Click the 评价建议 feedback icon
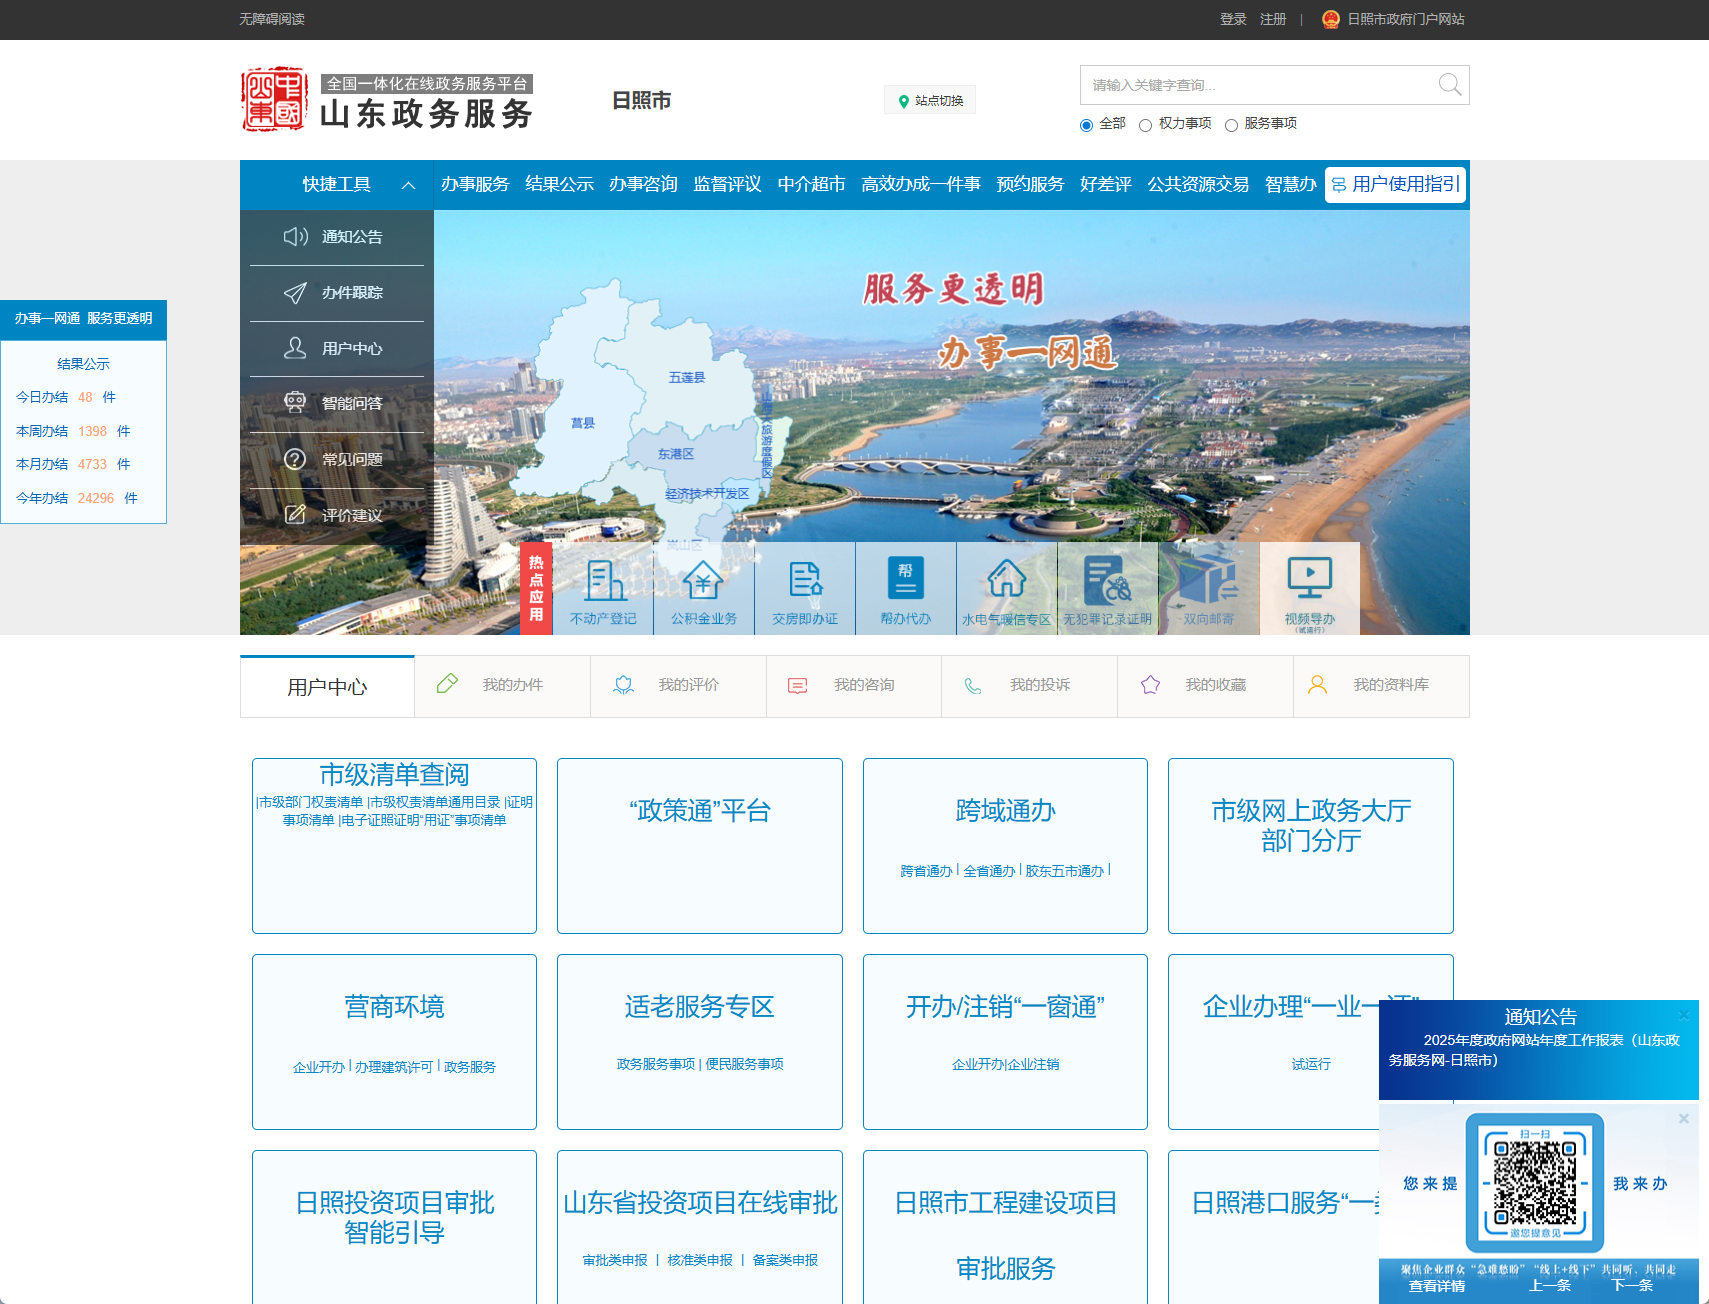This screenshot has height=1304, width=1709. pyautogui.click(x=336, y=515)
